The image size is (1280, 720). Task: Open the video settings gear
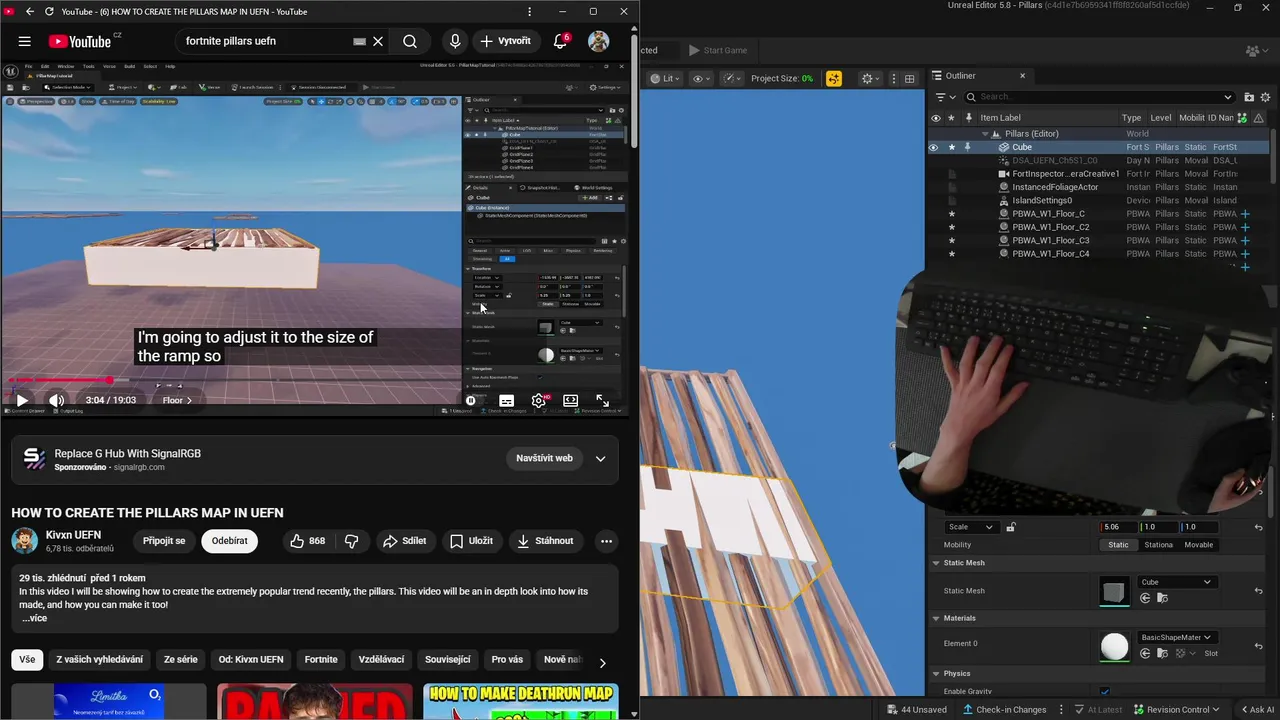[539, 400]
